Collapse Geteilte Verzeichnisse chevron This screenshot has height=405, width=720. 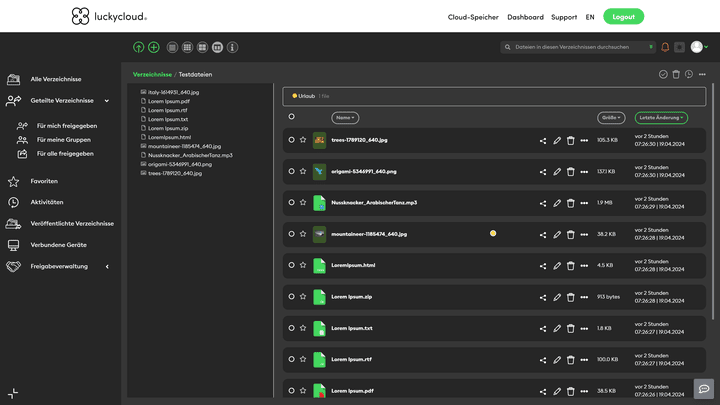[107, 101]
